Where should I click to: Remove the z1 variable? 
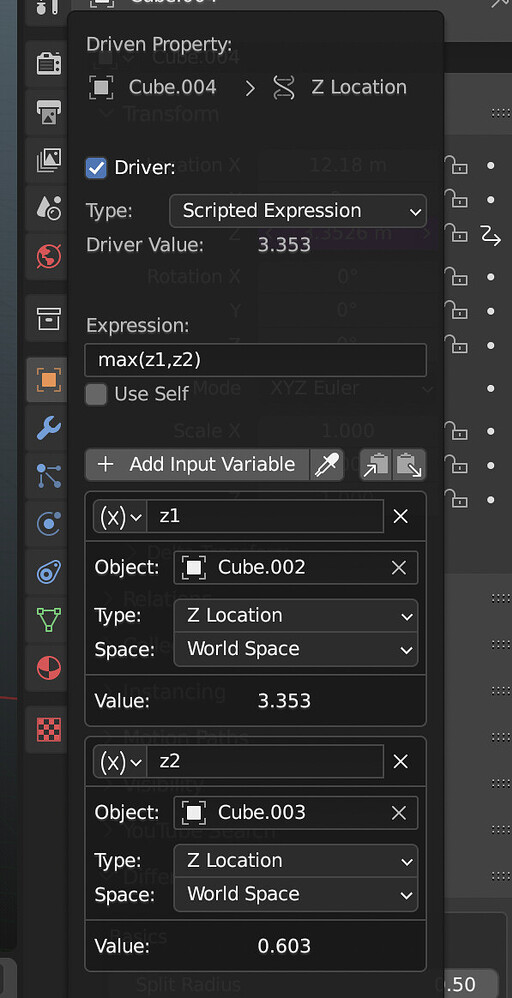pyautogui.click(x=401, y=516)
